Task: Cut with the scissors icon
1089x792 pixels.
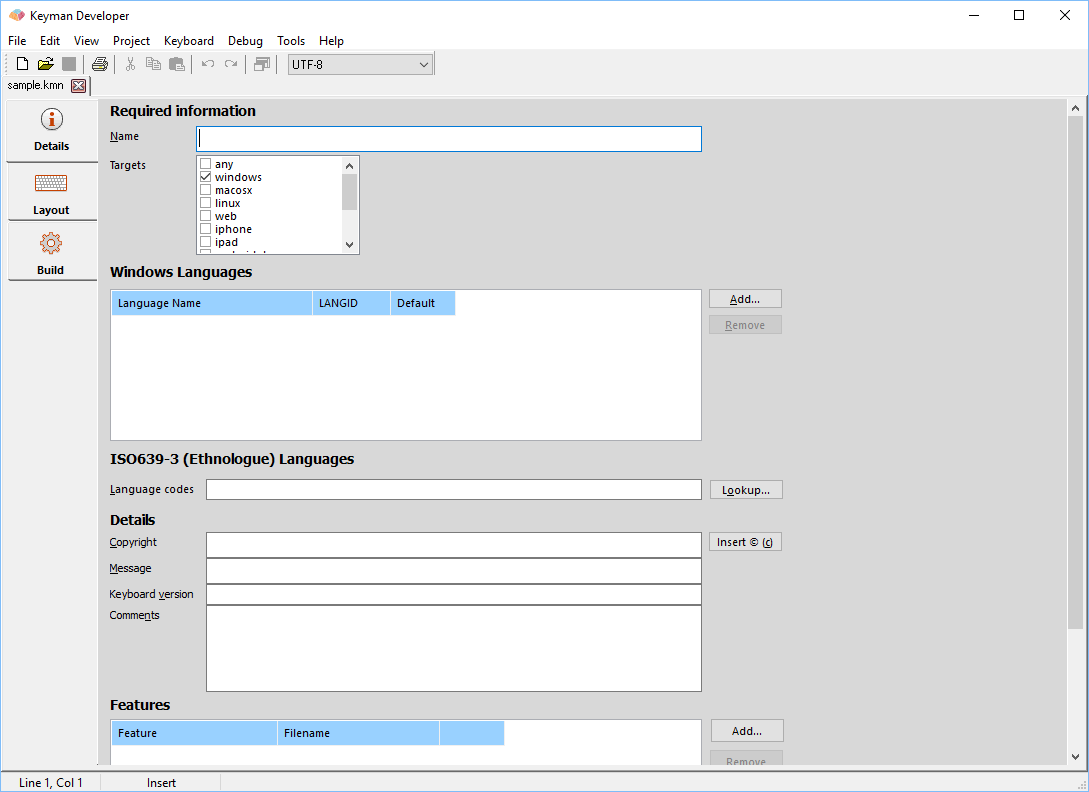Action: pyautogui.click(x=130, y=65)
